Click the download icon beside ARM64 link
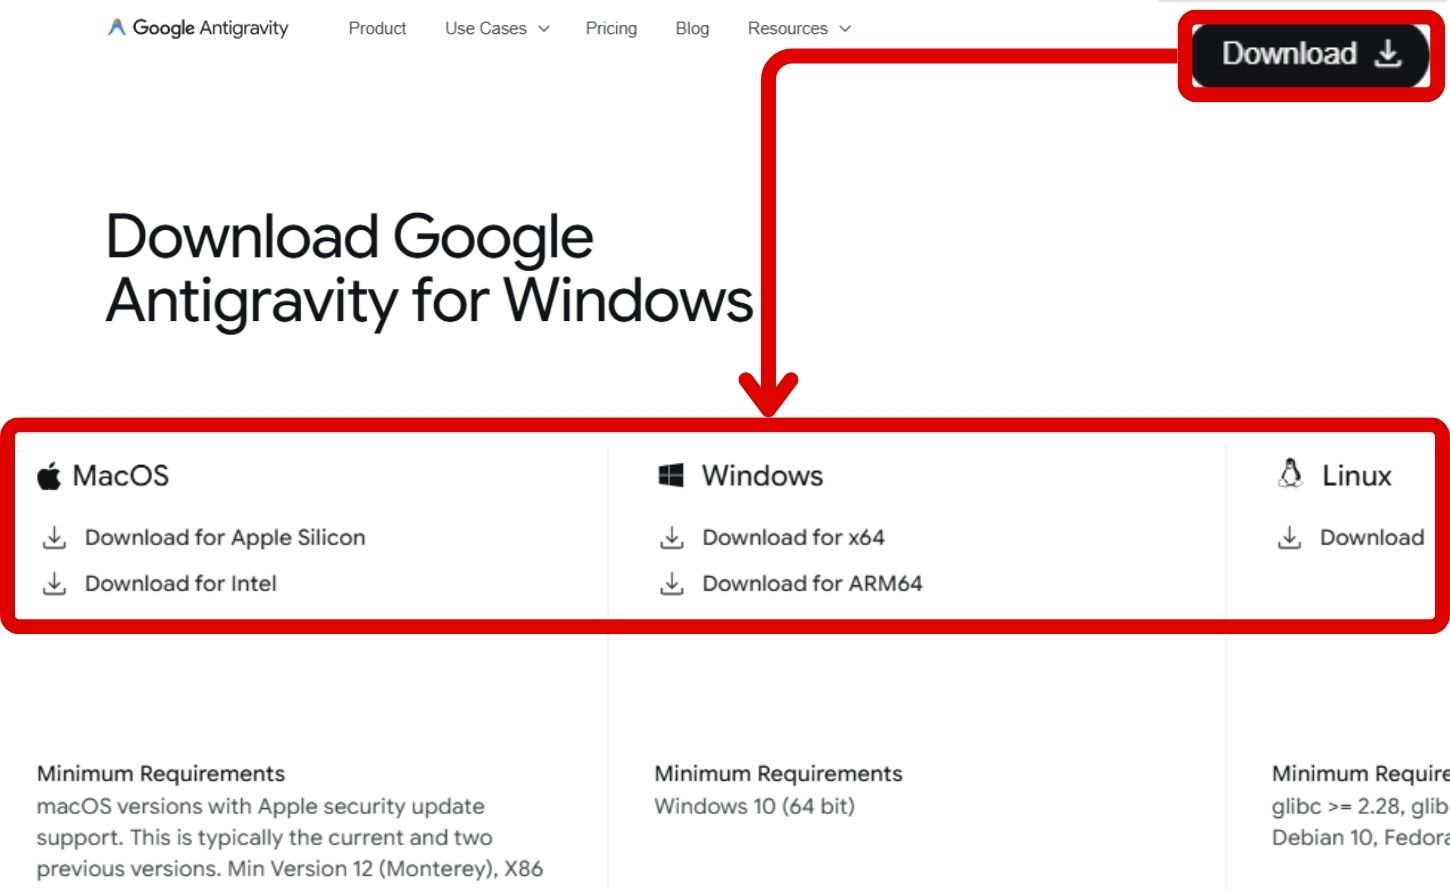The width and height of the screenshot is (1450, 890). pyautogui.click(x=672, y=583)
